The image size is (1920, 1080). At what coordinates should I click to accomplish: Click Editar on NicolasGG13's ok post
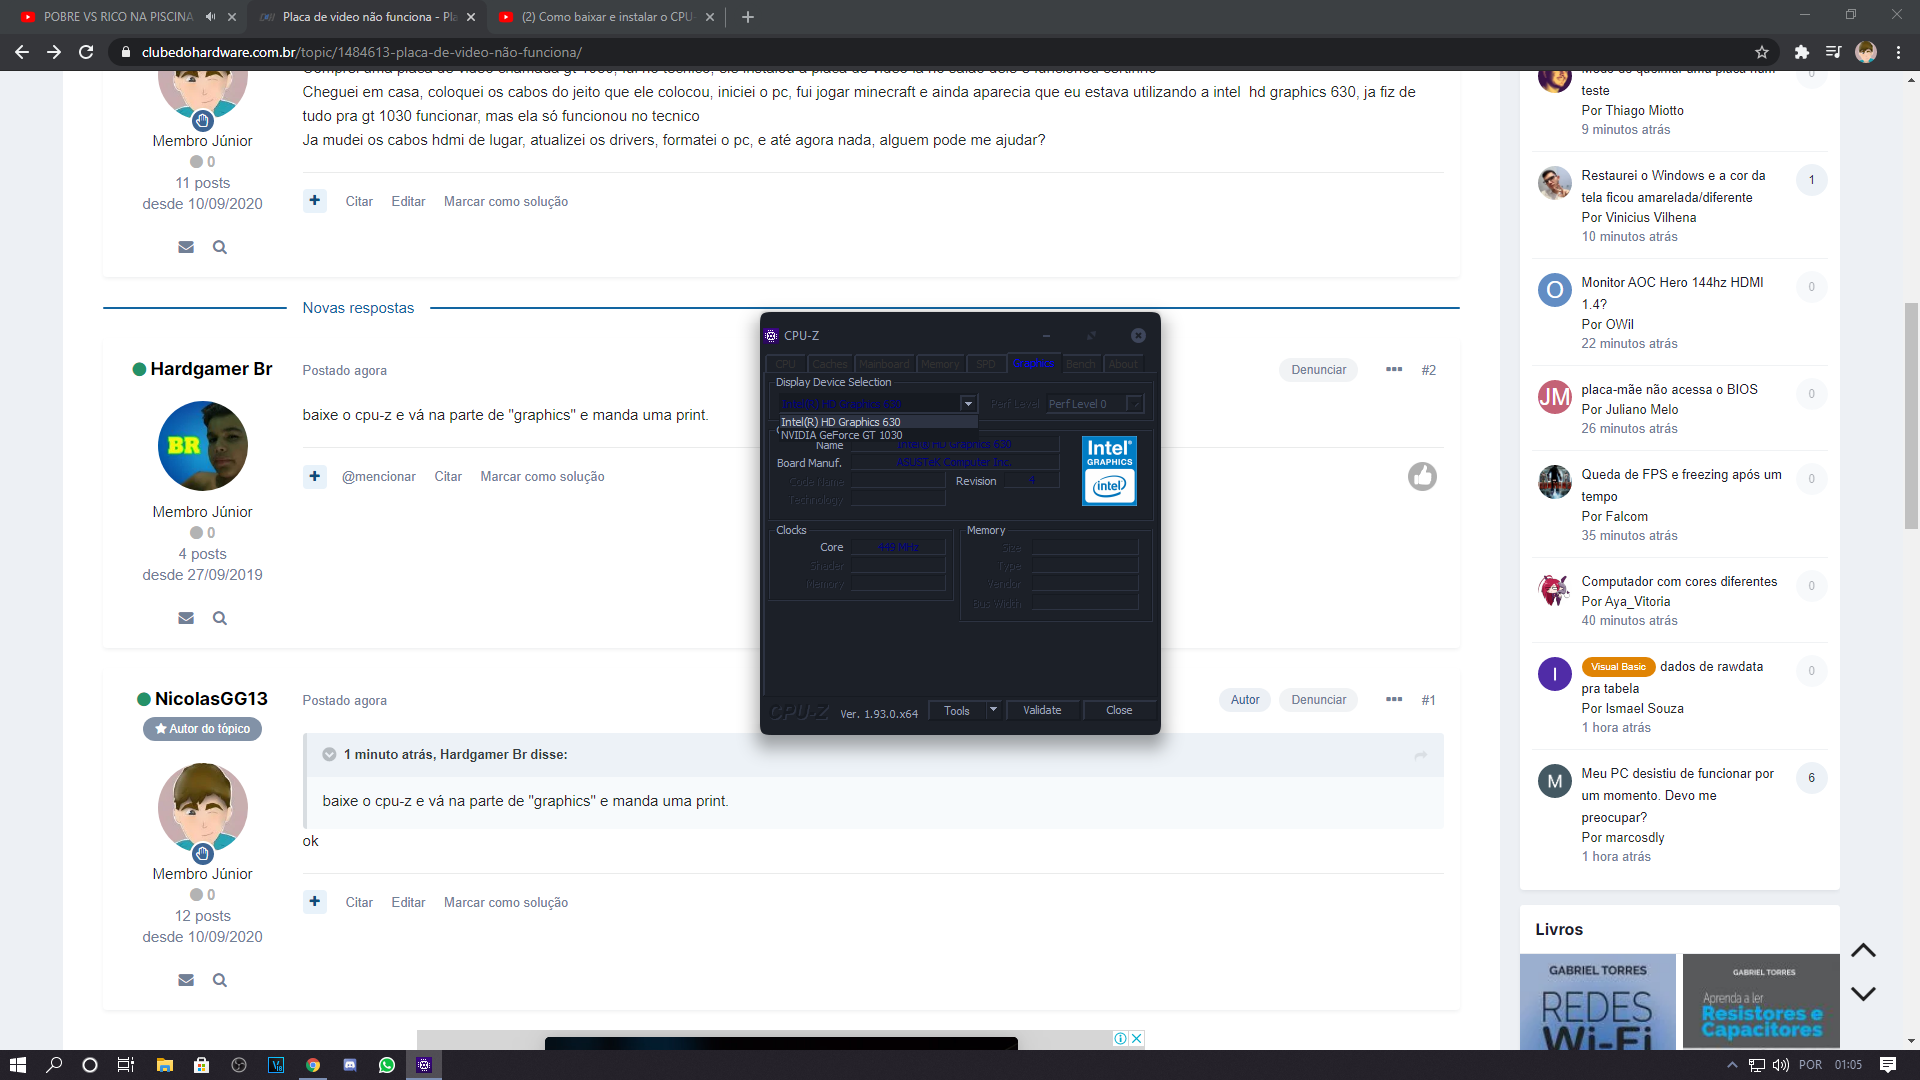pyautogui.click(x=408, y=902)
